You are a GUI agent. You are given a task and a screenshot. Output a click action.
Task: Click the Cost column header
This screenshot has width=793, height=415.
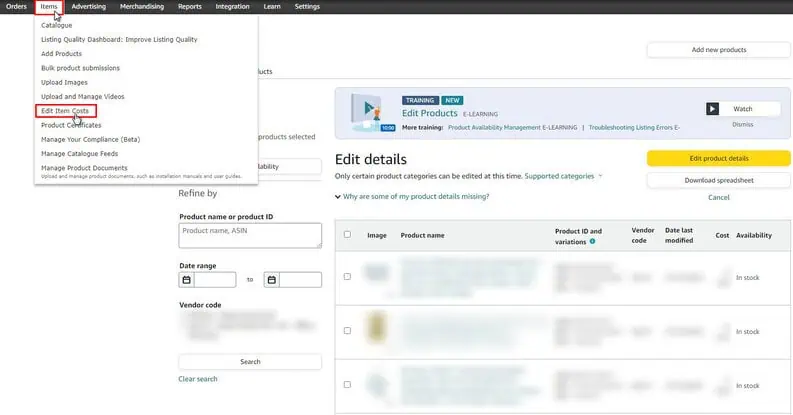pos(722,236)
